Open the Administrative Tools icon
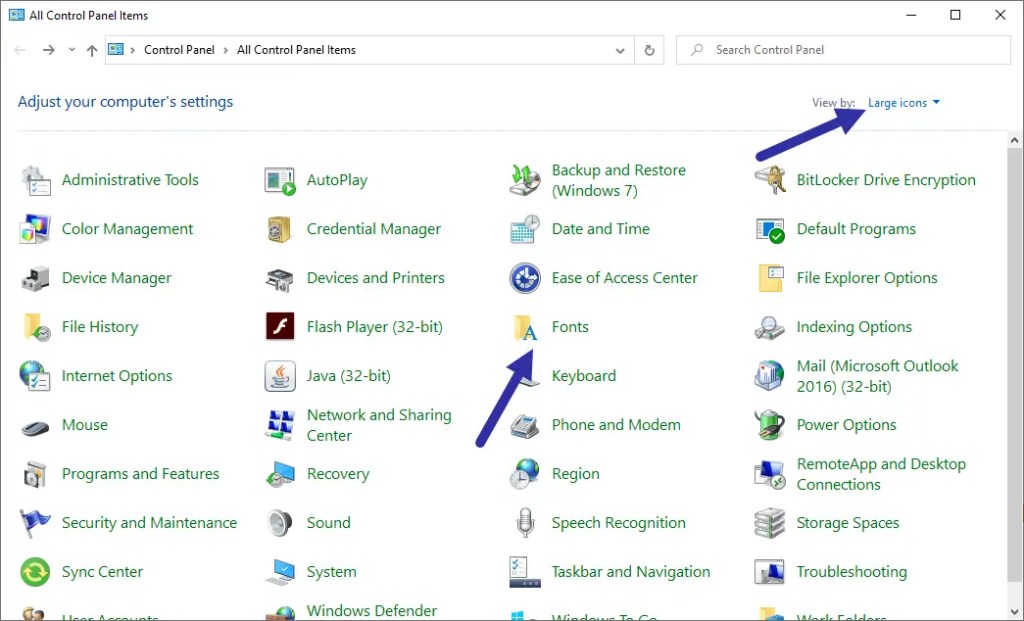 point(36,180)
